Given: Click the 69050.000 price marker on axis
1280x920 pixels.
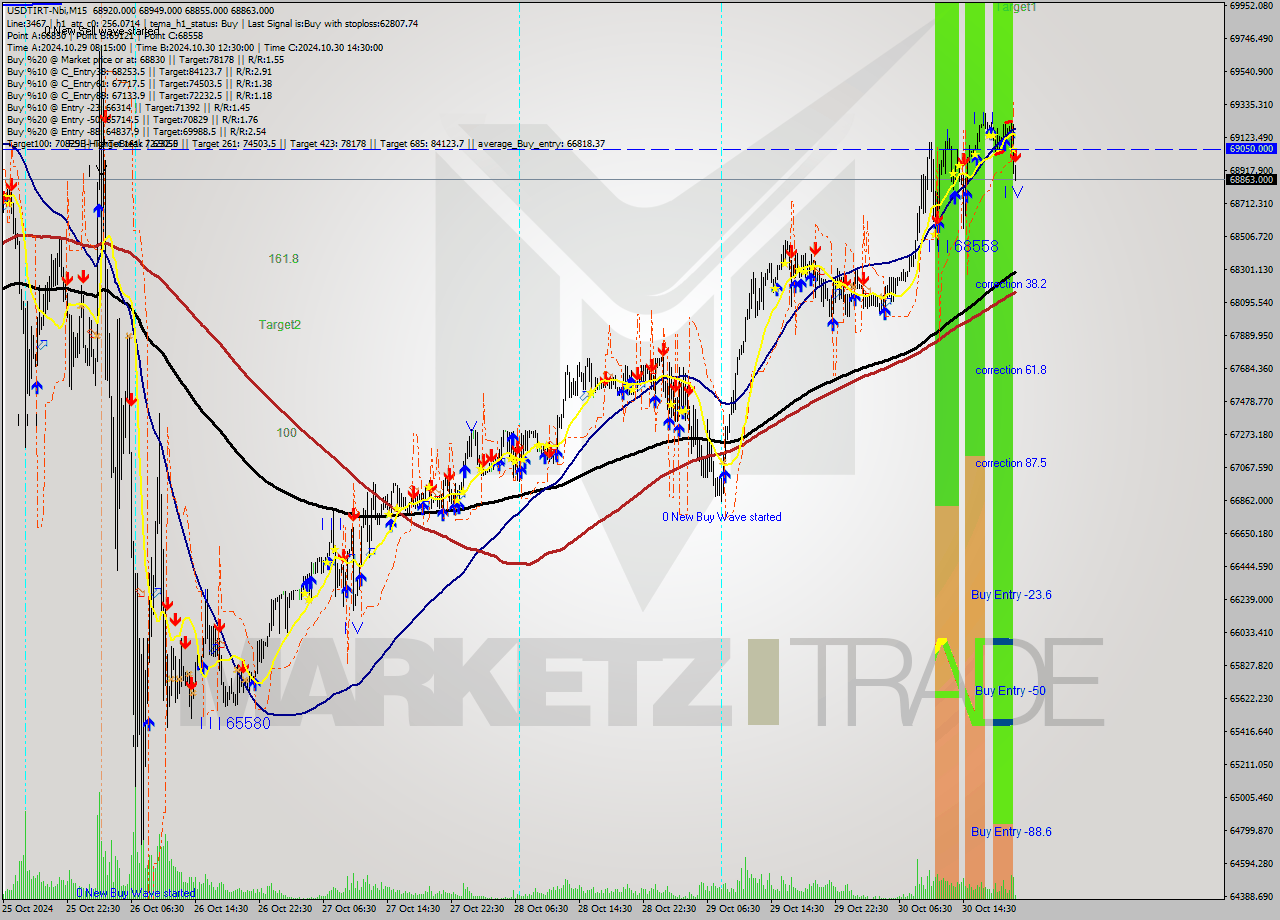Looking at the screenshot, I should tap(1250, 148).
